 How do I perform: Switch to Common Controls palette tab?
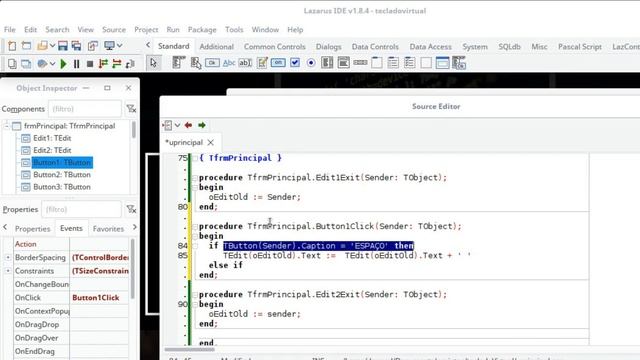pos(275,47)
